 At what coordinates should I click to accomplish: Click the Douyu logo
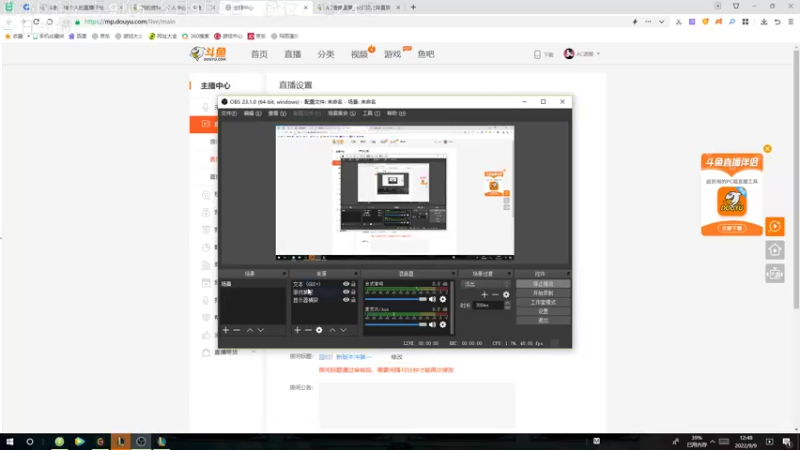pos(208,54)
